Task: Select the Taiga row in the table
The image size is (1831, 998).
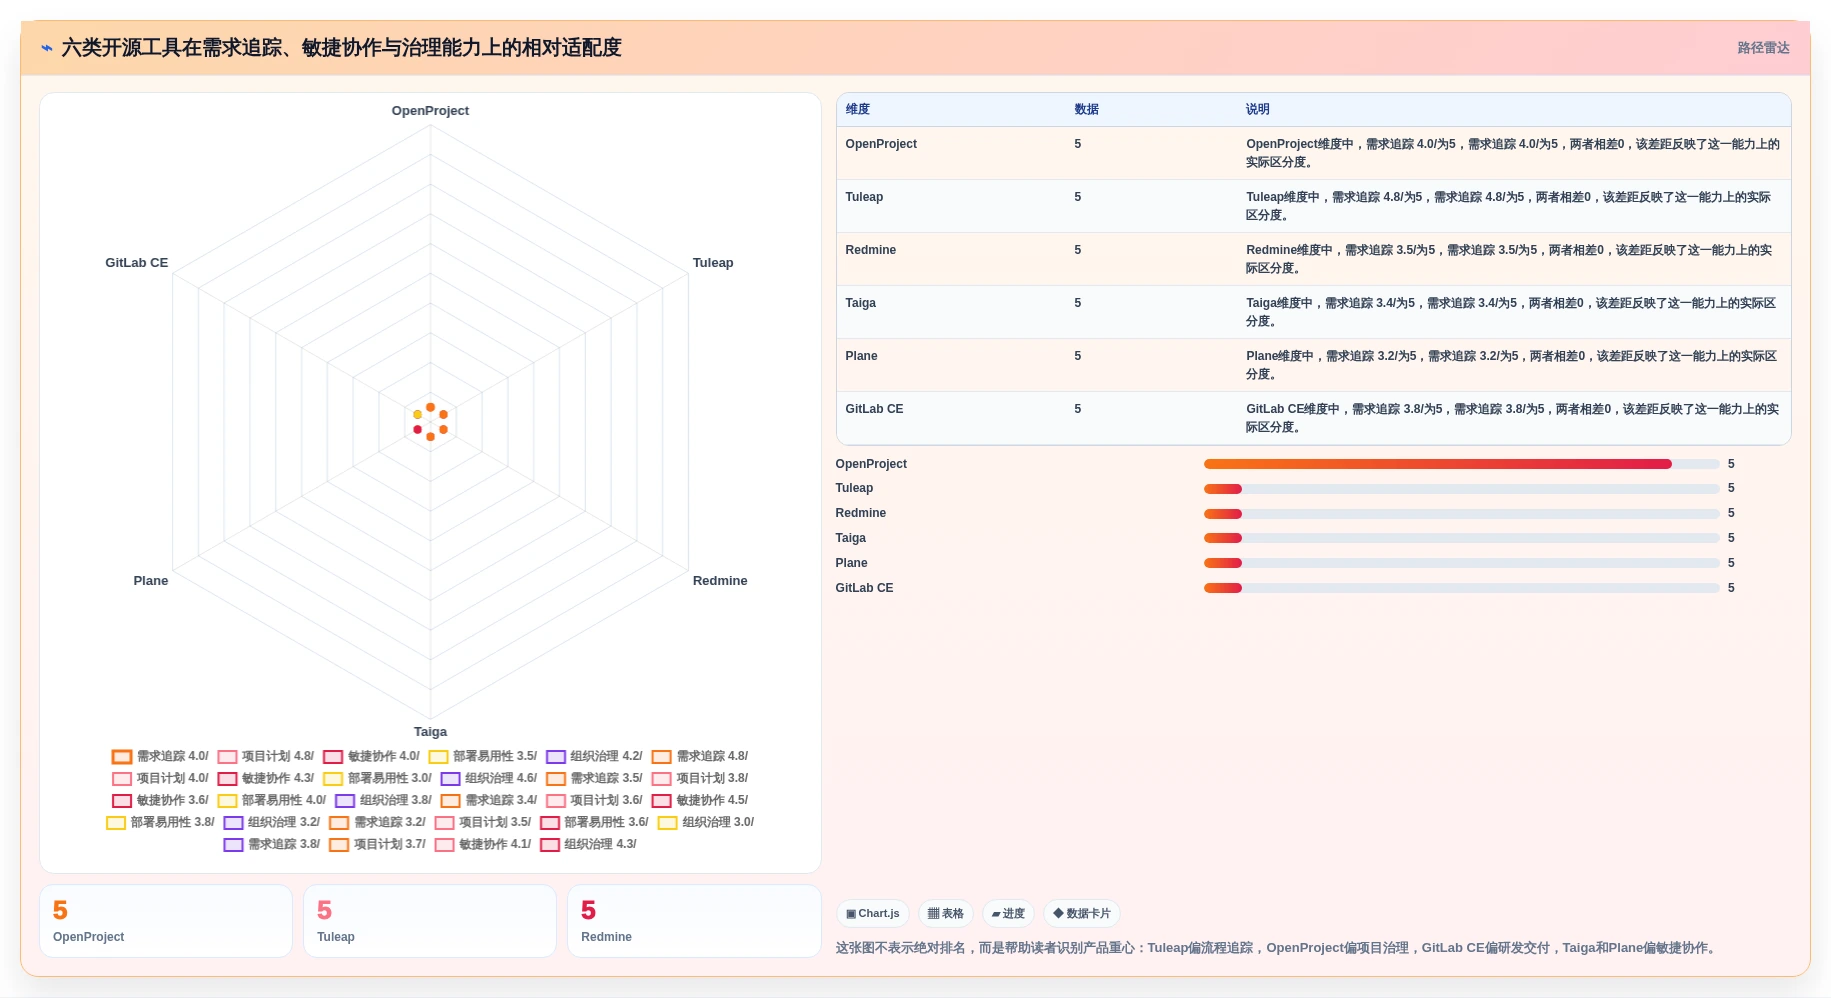Action: (1313, 312)
